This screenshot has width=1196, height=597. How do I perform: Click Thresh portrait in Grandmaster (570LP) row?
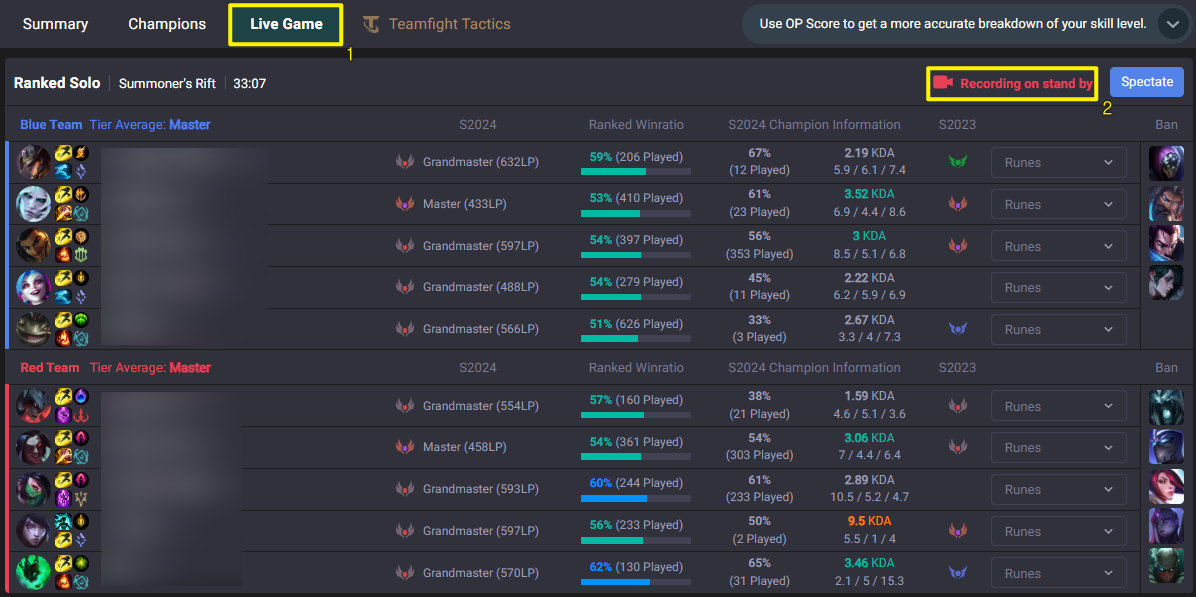point(34,573)
